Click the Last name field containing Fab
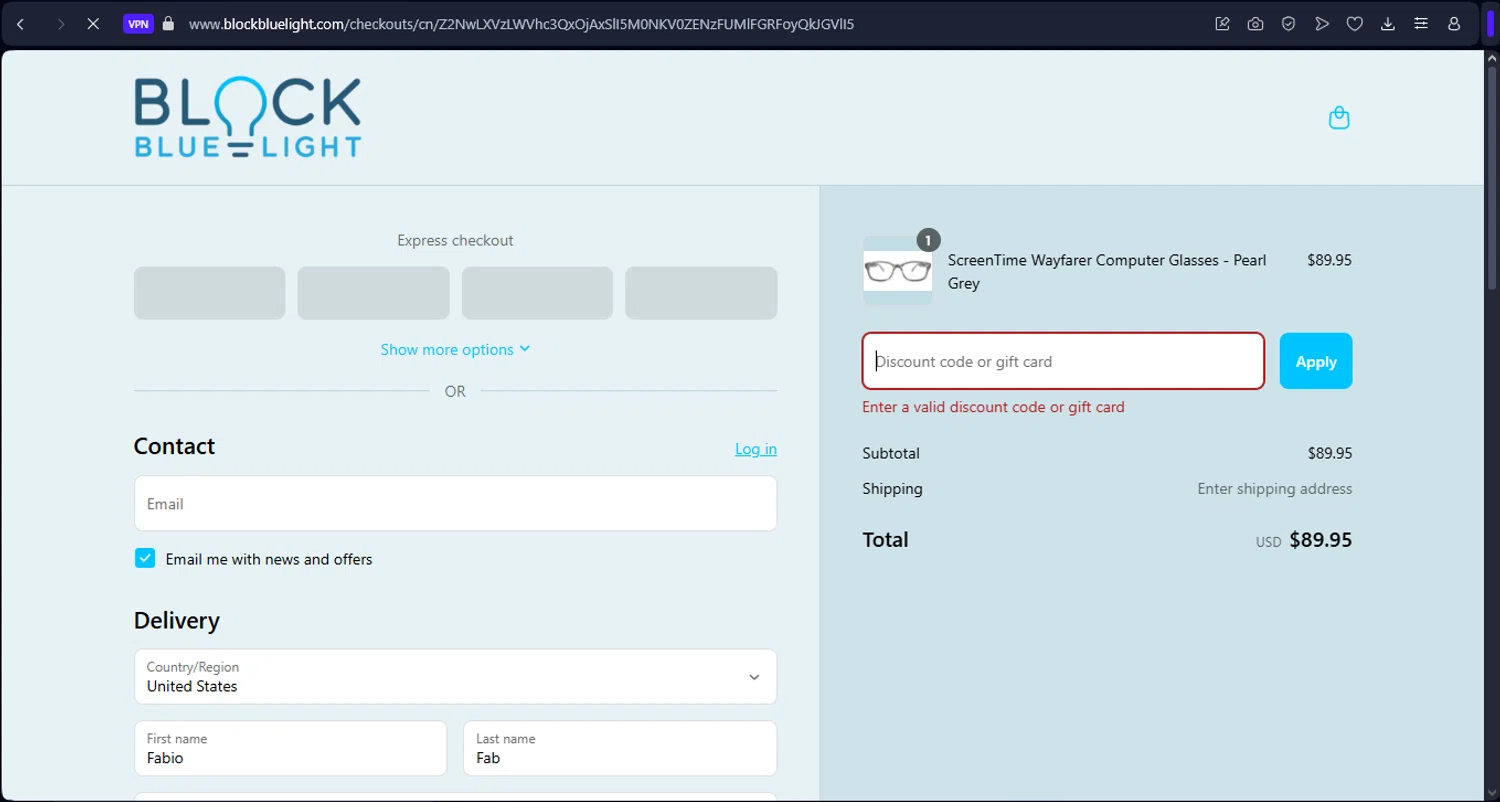 620,748
